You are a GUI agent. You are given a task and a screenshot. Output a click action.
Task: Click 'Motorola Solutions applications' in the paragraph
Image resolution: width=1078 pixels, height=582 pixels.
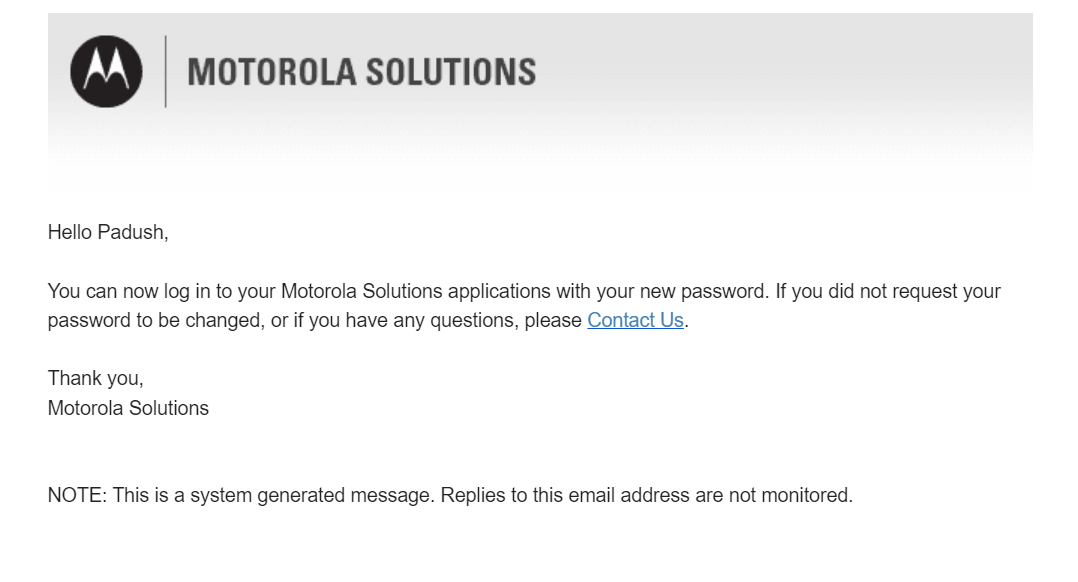click(416, 291)
